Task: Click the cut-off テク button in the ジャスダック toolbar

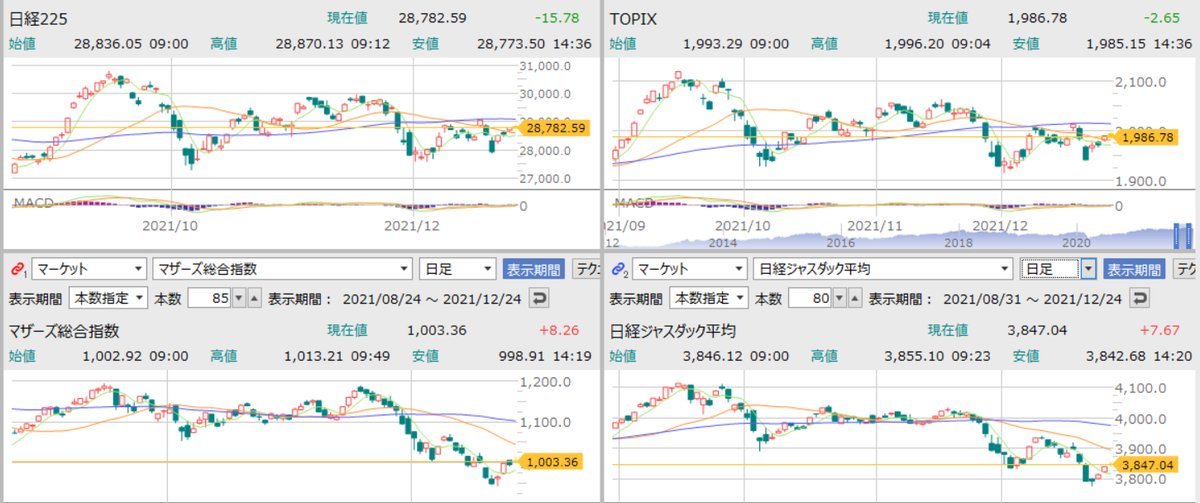Action: click(1186, 269)
